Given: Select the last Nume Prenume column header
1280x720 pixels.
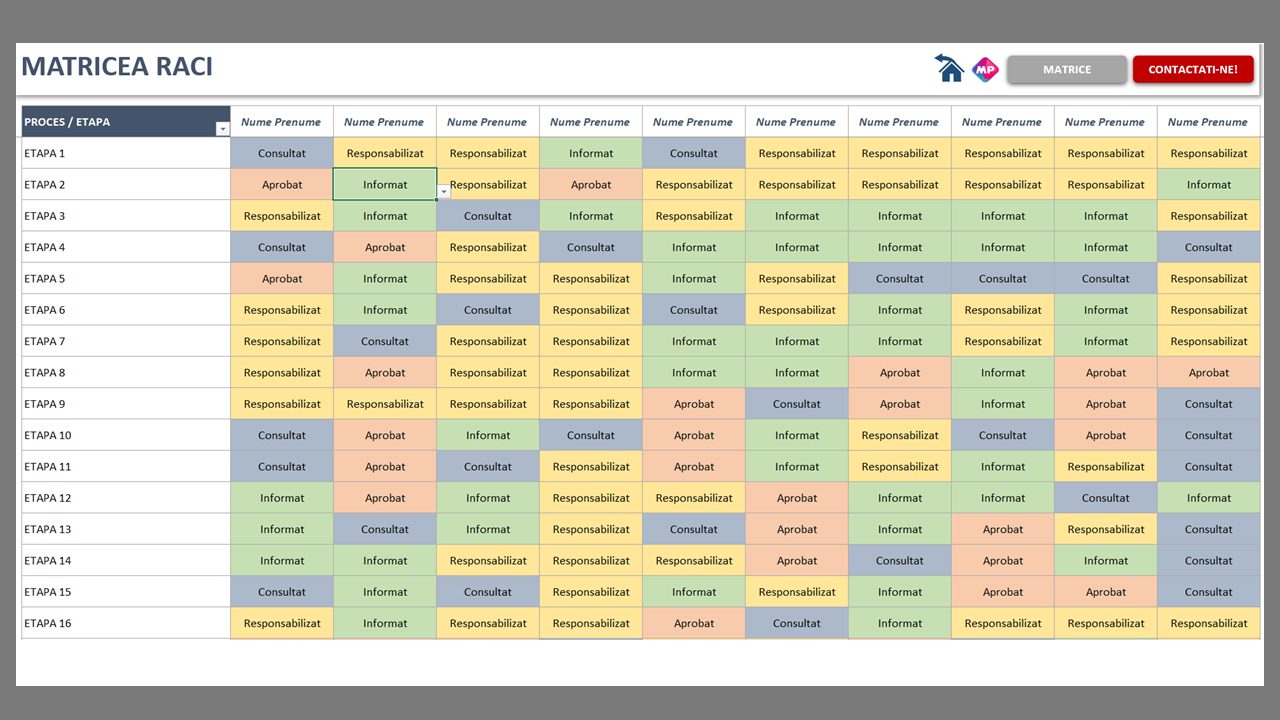Looking at the screenshot, I should [1207, 122].
